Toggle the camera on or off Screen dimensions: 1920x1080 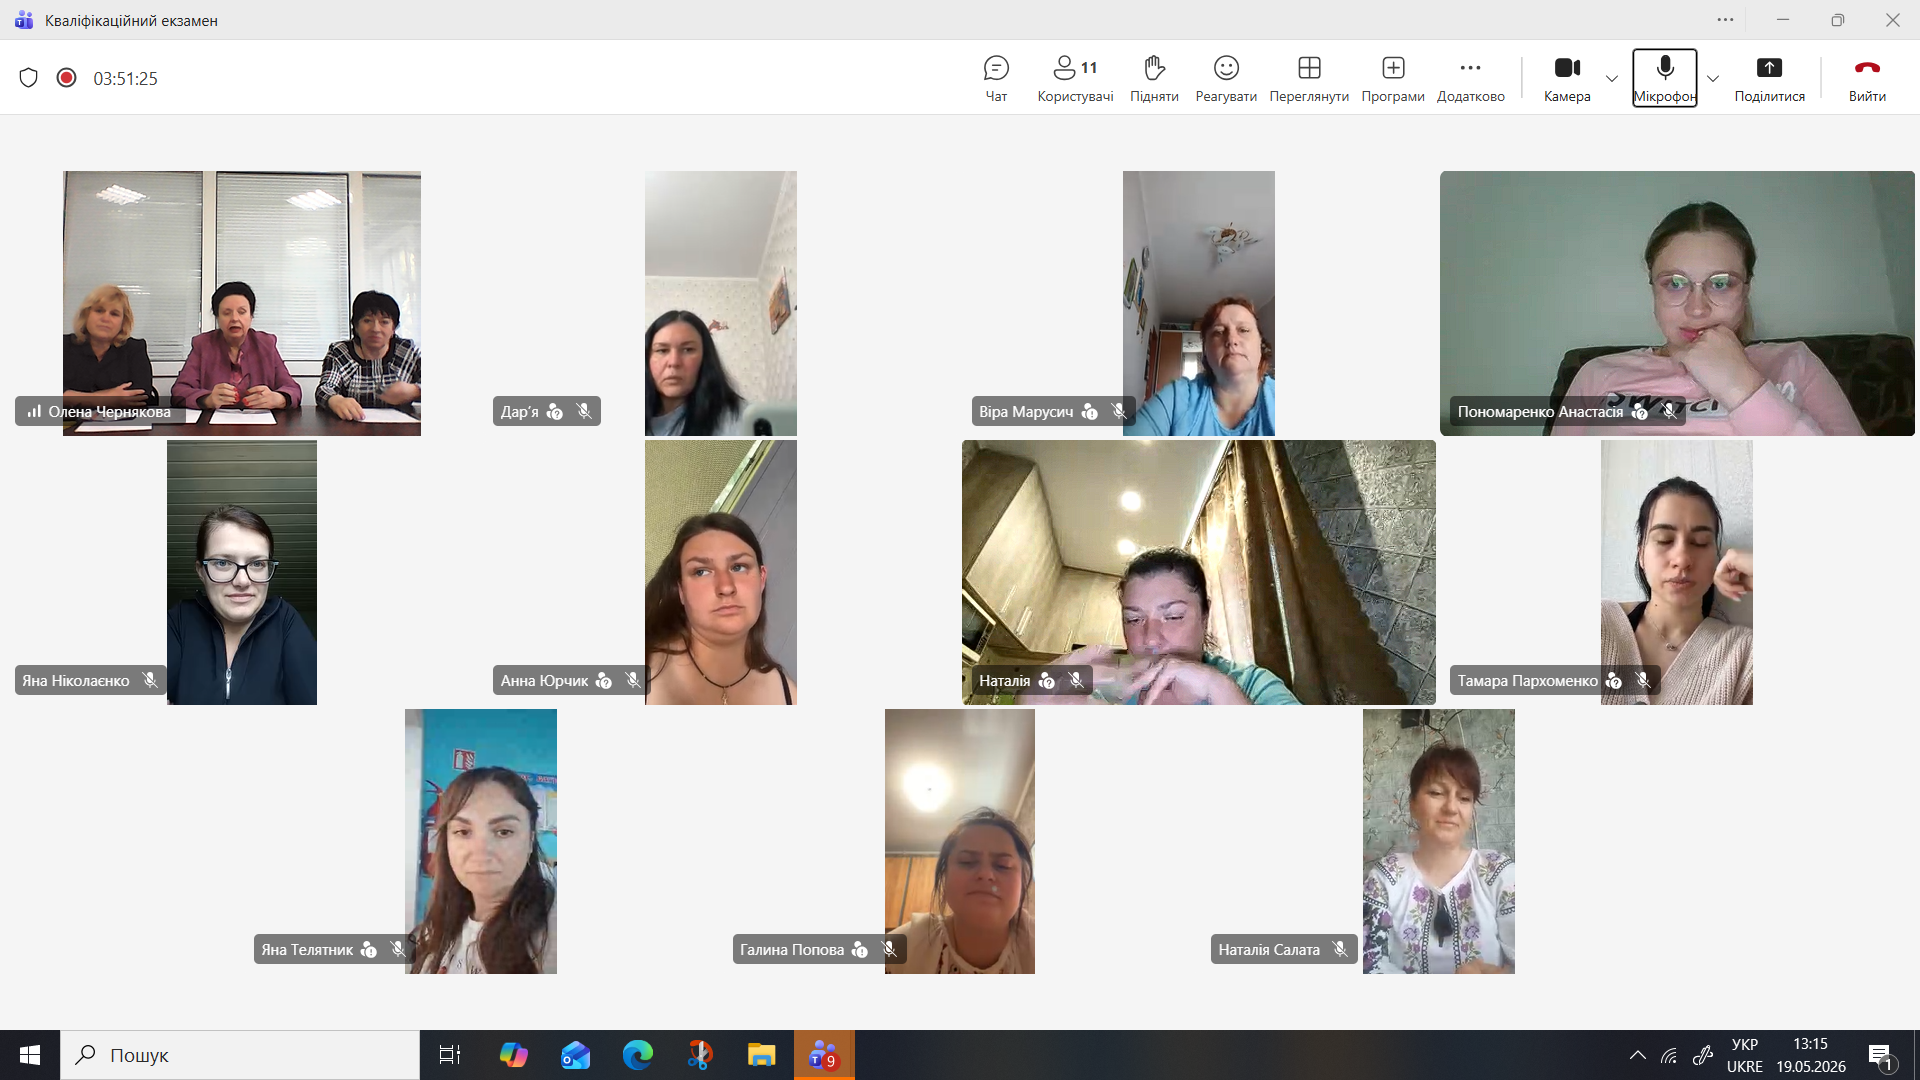click(1567, 78)
